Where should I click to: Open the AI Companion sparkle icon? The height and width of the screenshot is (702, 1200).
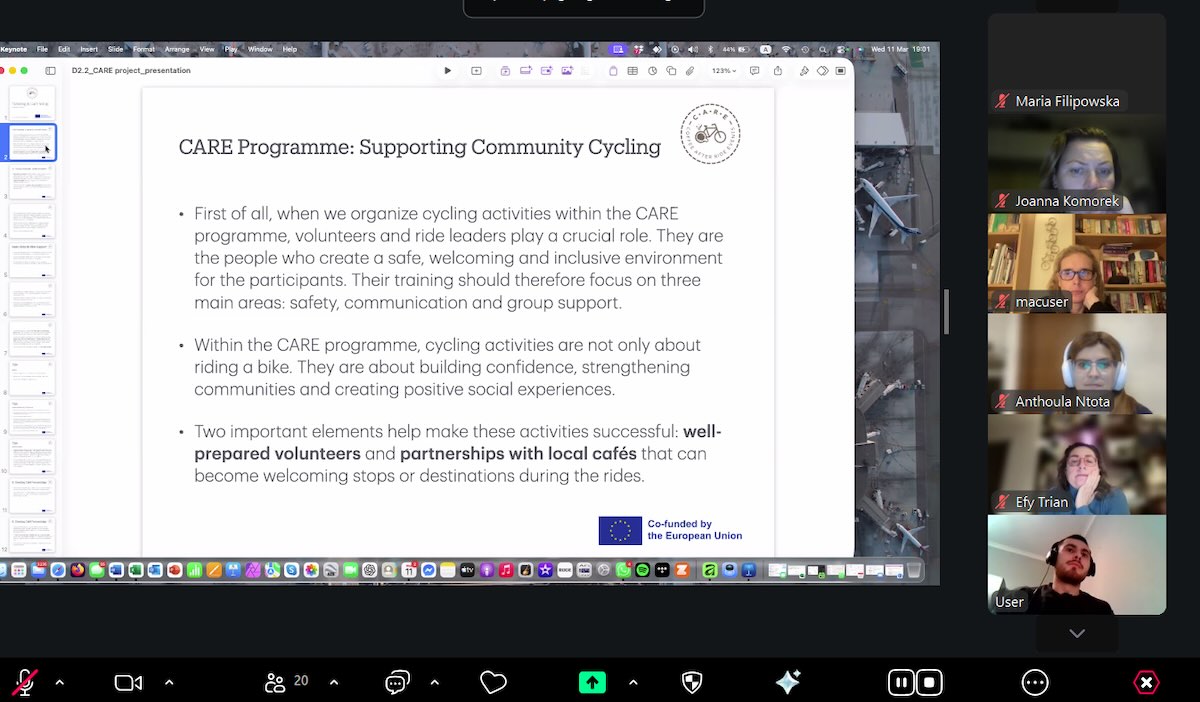click(788, 683)
